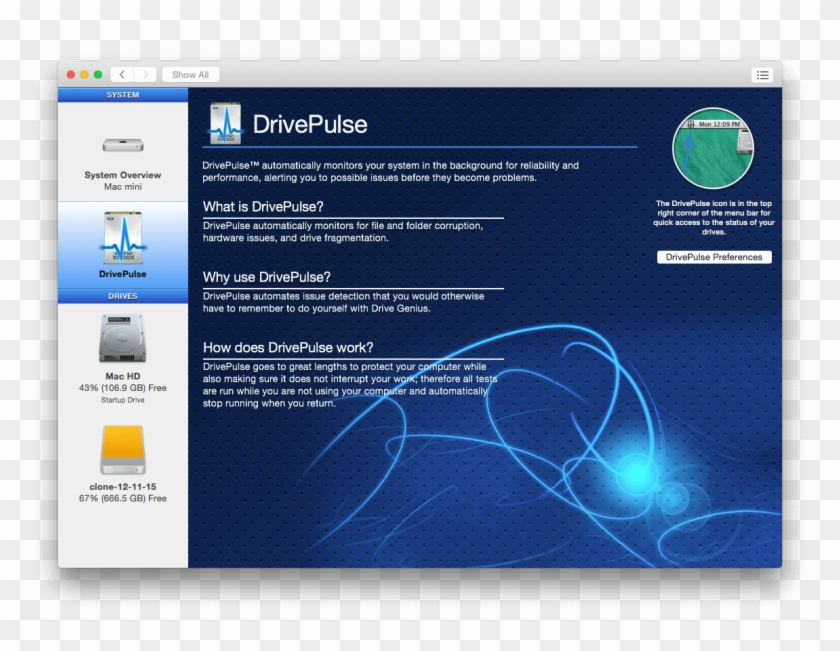
Task: Maximize the window with the green button
Action: (x=98, y=74)
